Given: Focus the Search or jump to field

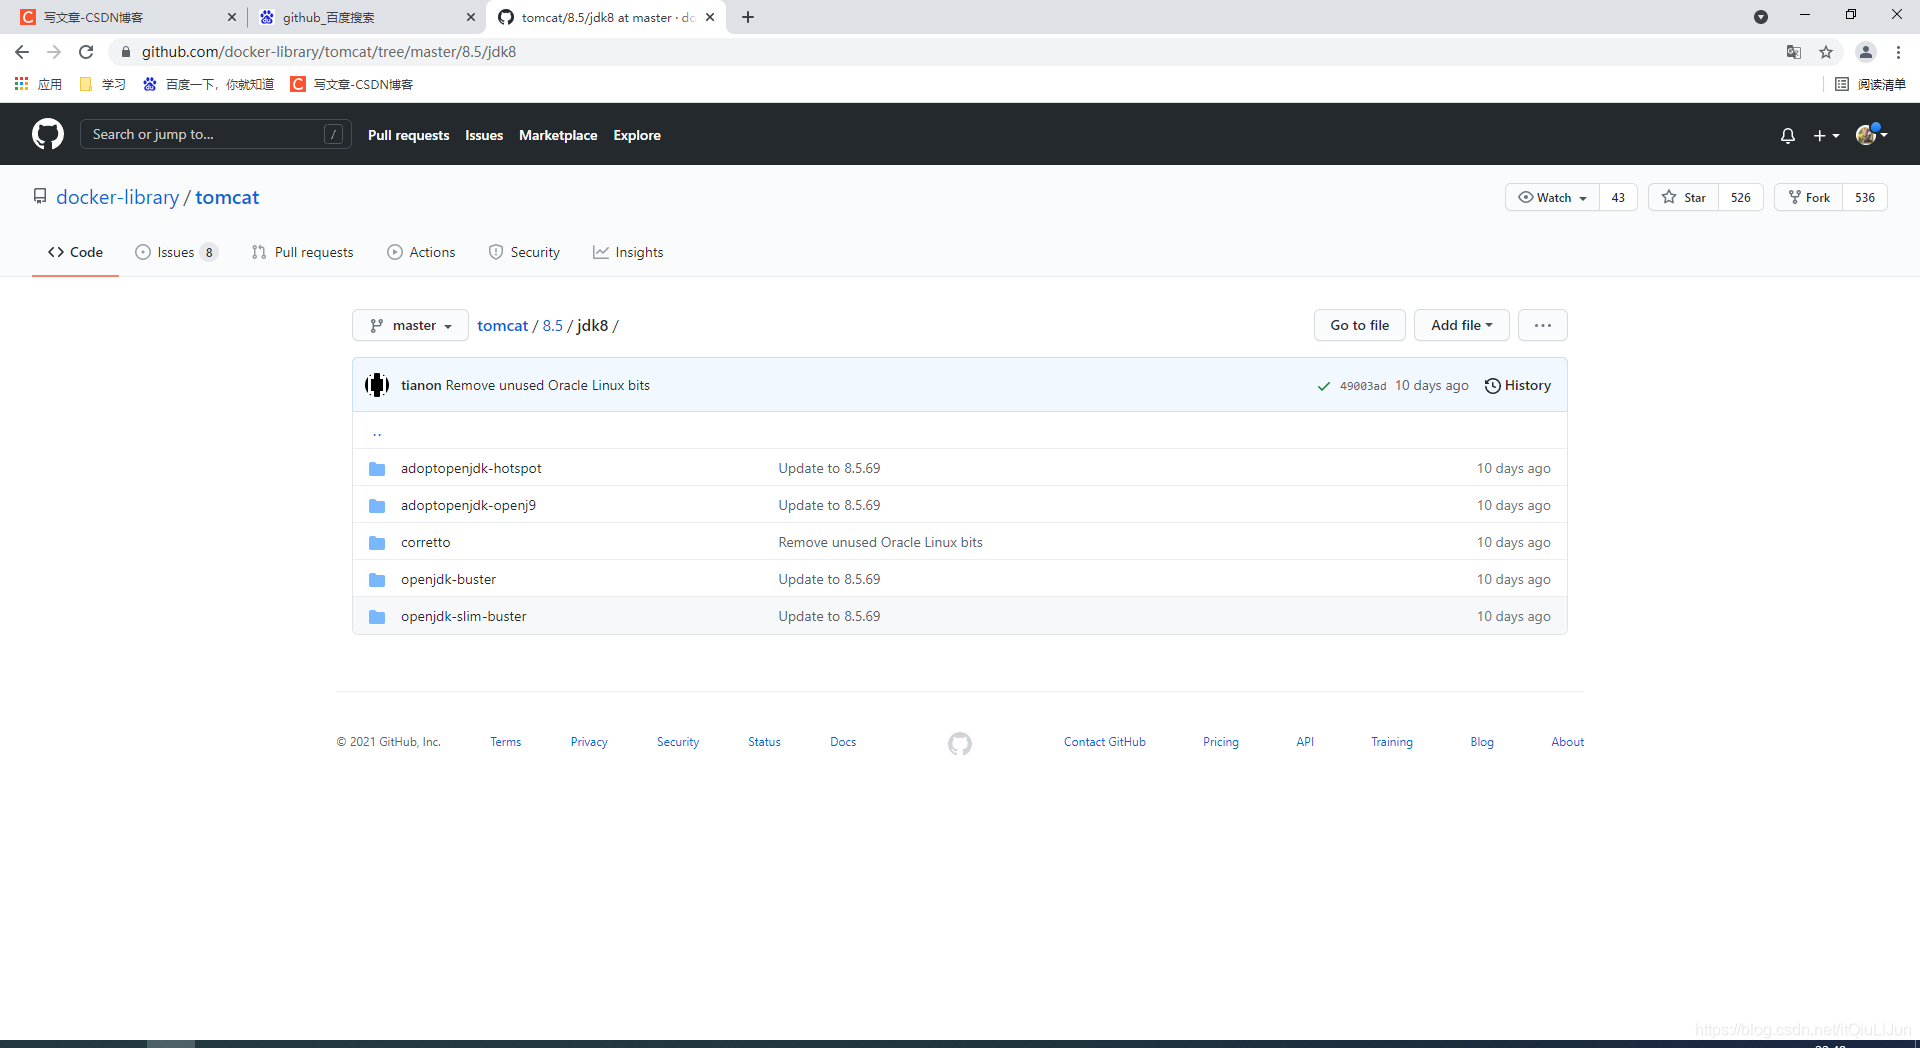Looking at the screenshot, I should click(216, 134).
